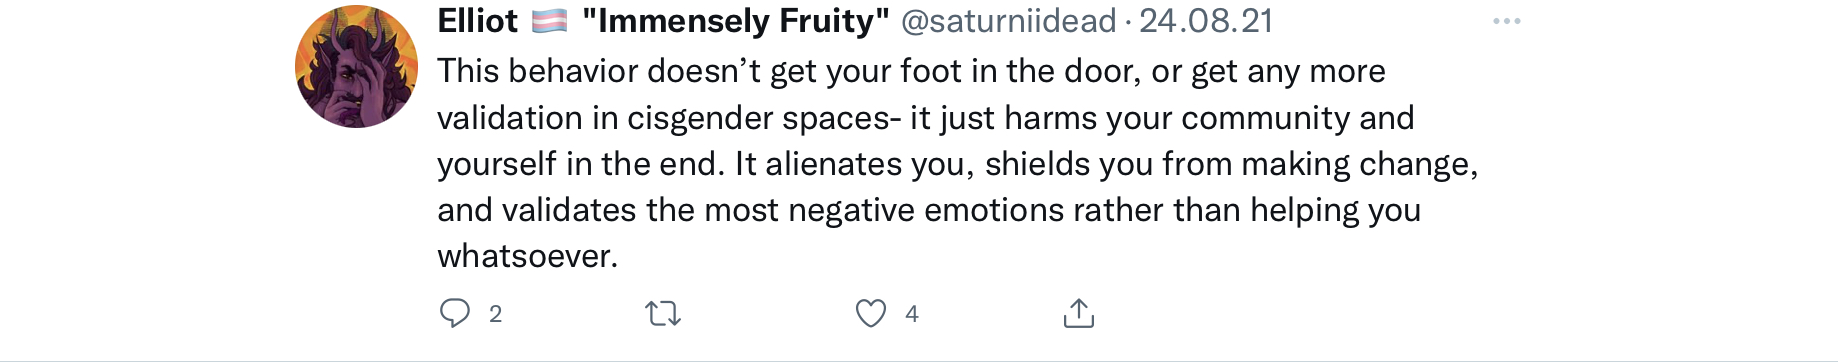Like the tweet with the heart icon

coord(871,313)
